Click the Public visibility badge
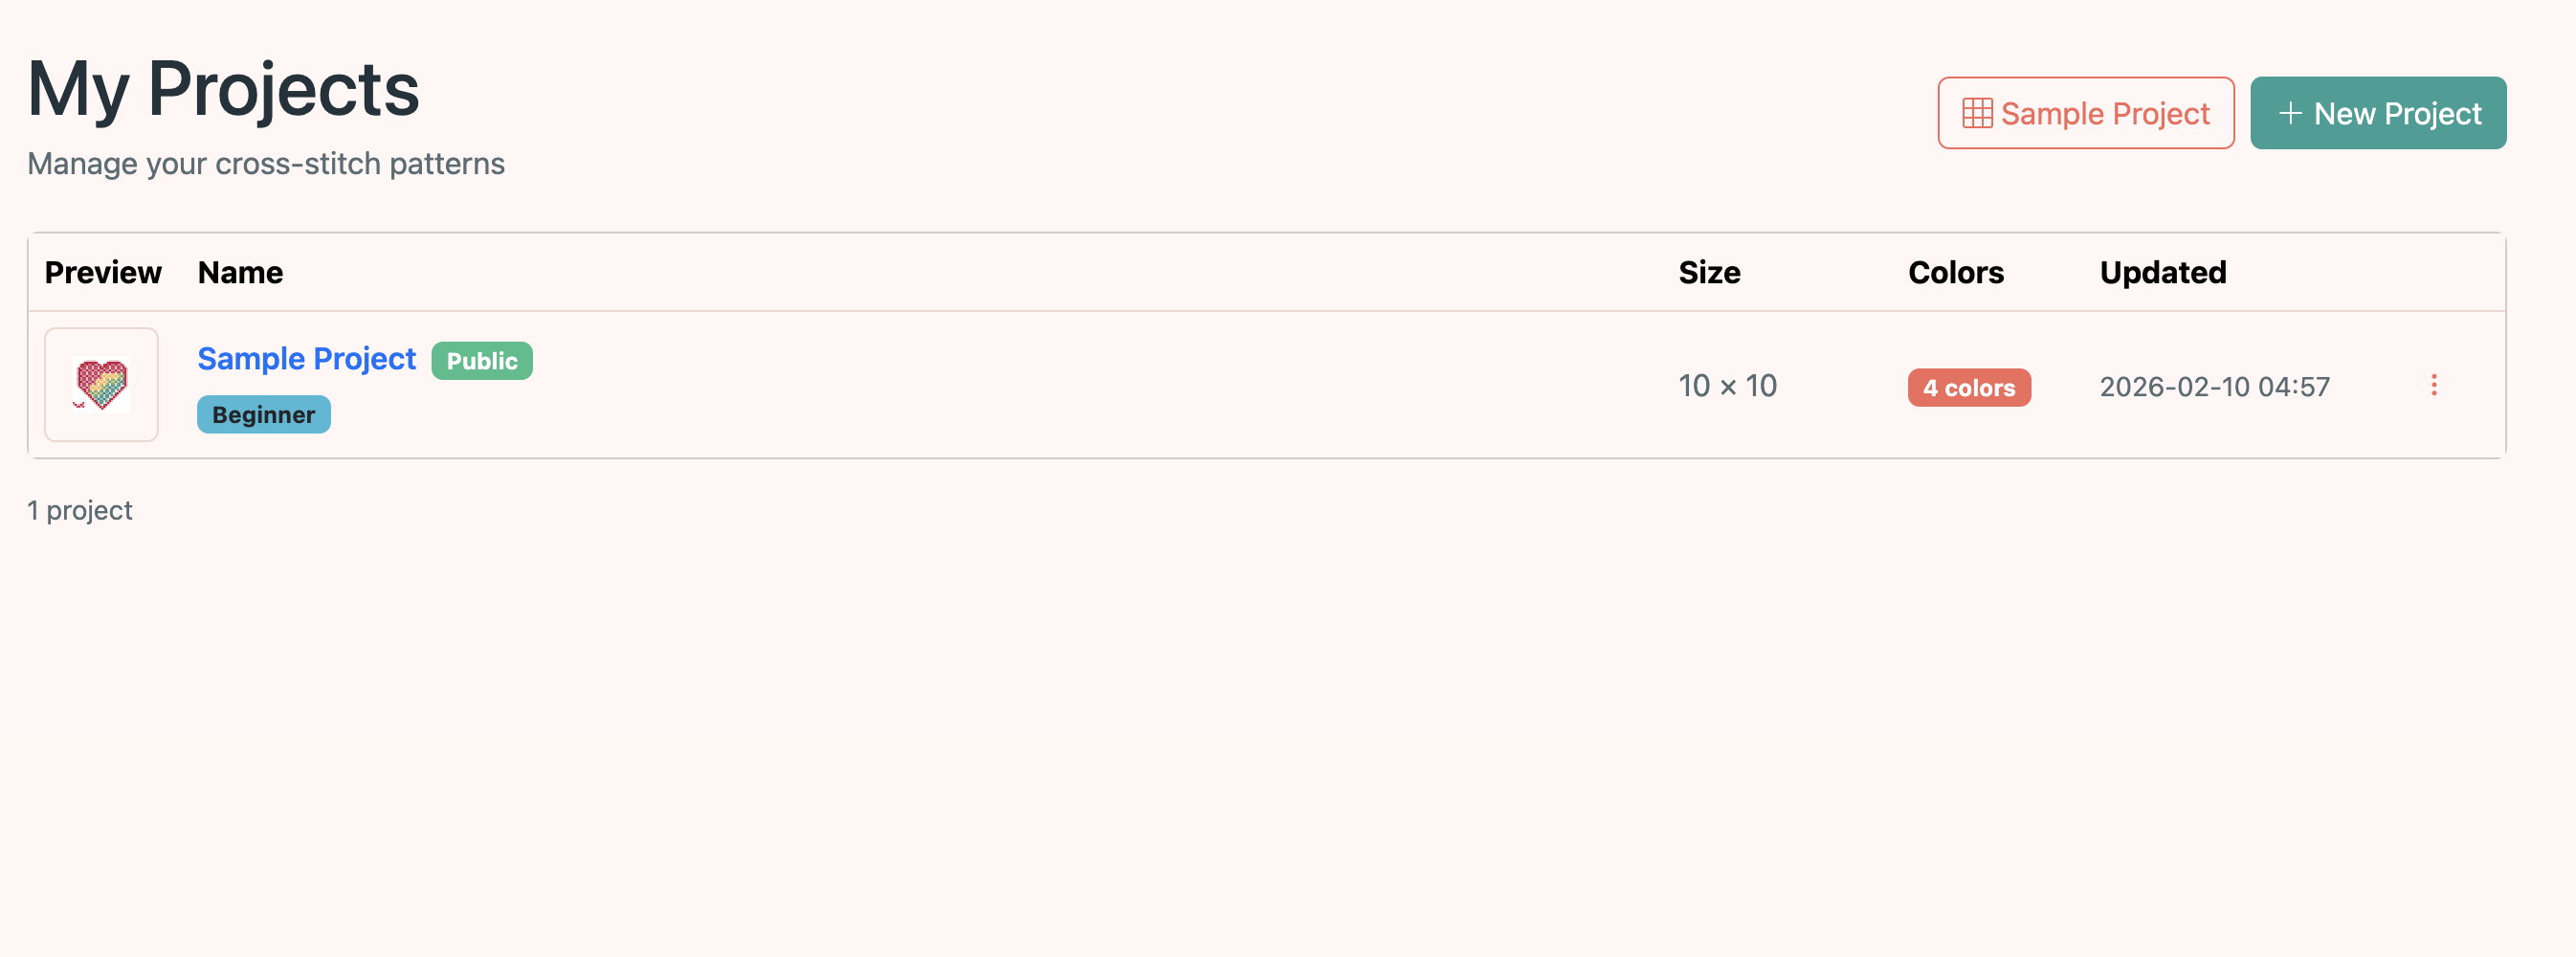 [x=482, y=360]
